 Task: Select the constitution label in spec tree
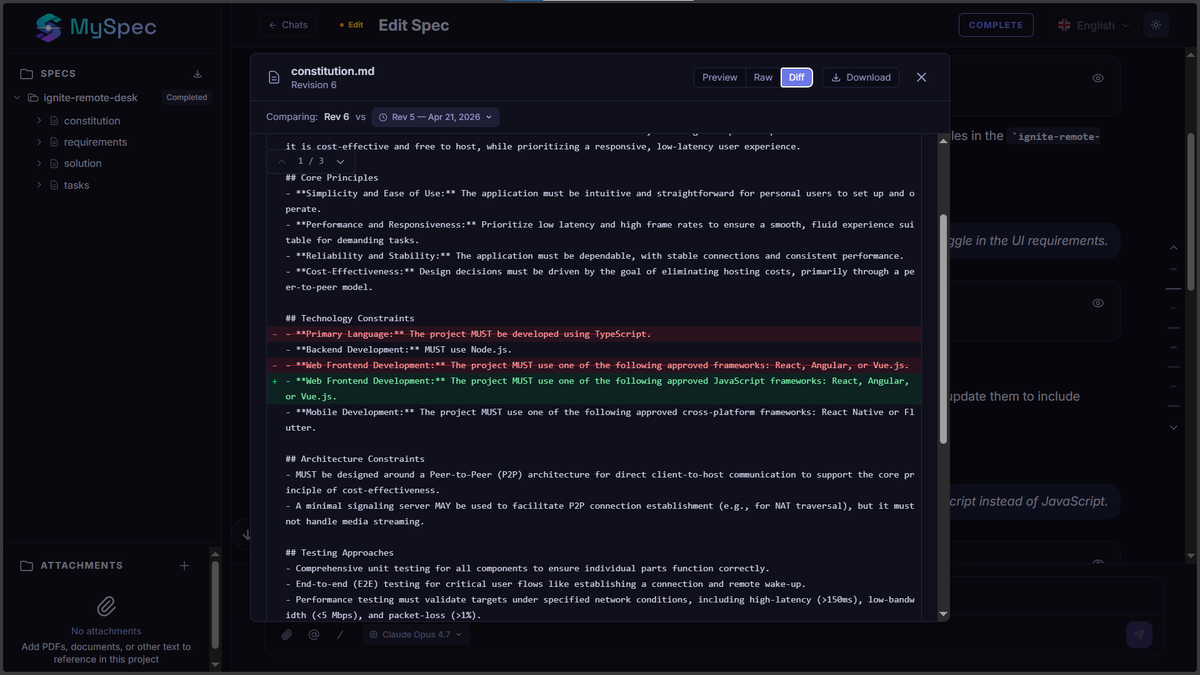pos(92,121)
